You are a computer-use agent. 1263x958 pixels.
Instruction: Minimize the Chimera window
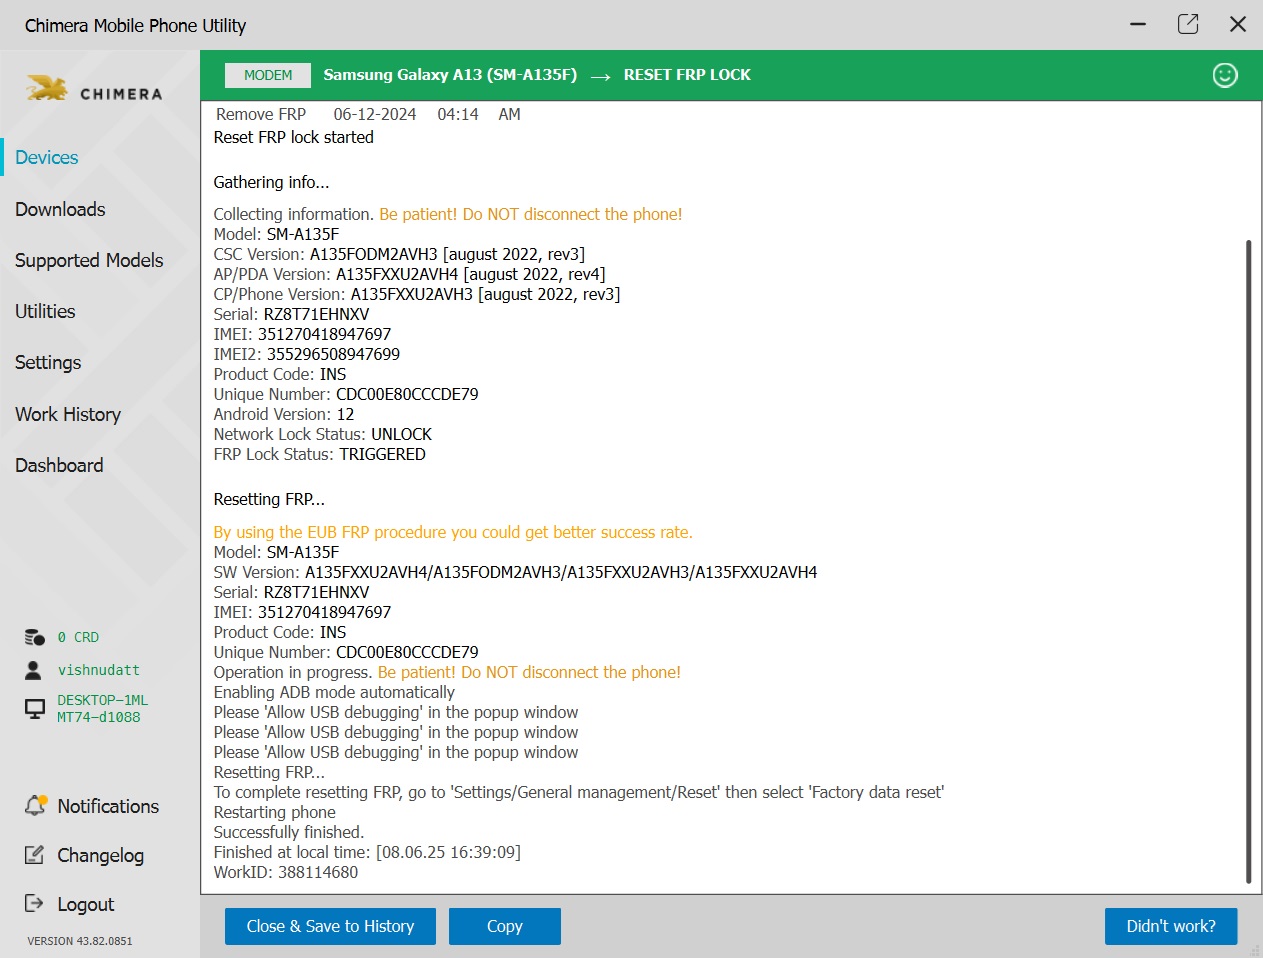click(1138, 24)
